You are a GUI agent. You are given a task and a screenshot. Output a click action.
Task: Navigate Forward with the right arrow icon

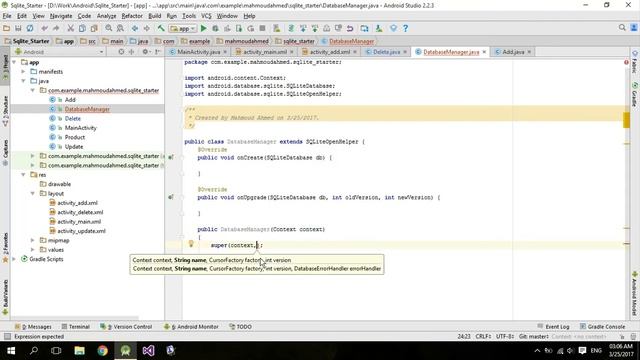click(x=146, y=28)
